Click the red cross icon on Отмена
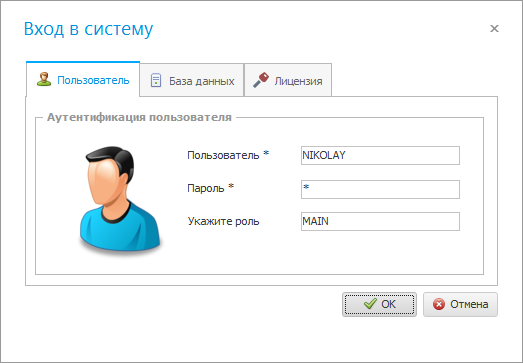This screenshot has width=523, height=363. (439, 304)
